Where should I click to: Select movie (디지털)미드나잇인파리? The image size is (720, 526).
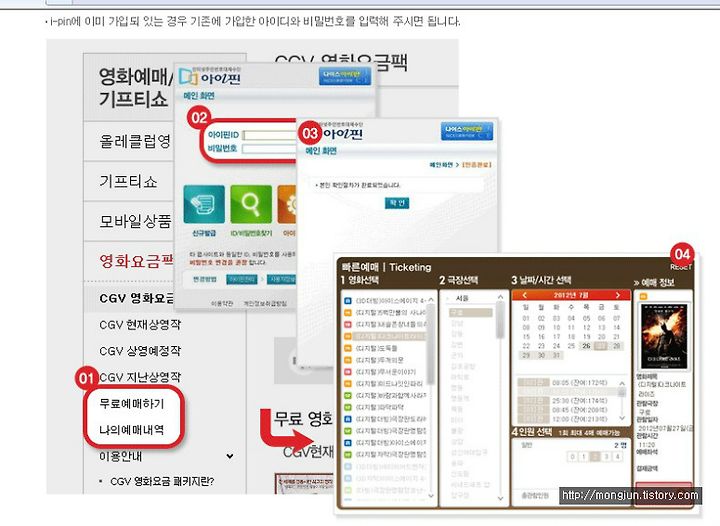tap(389, 383)
